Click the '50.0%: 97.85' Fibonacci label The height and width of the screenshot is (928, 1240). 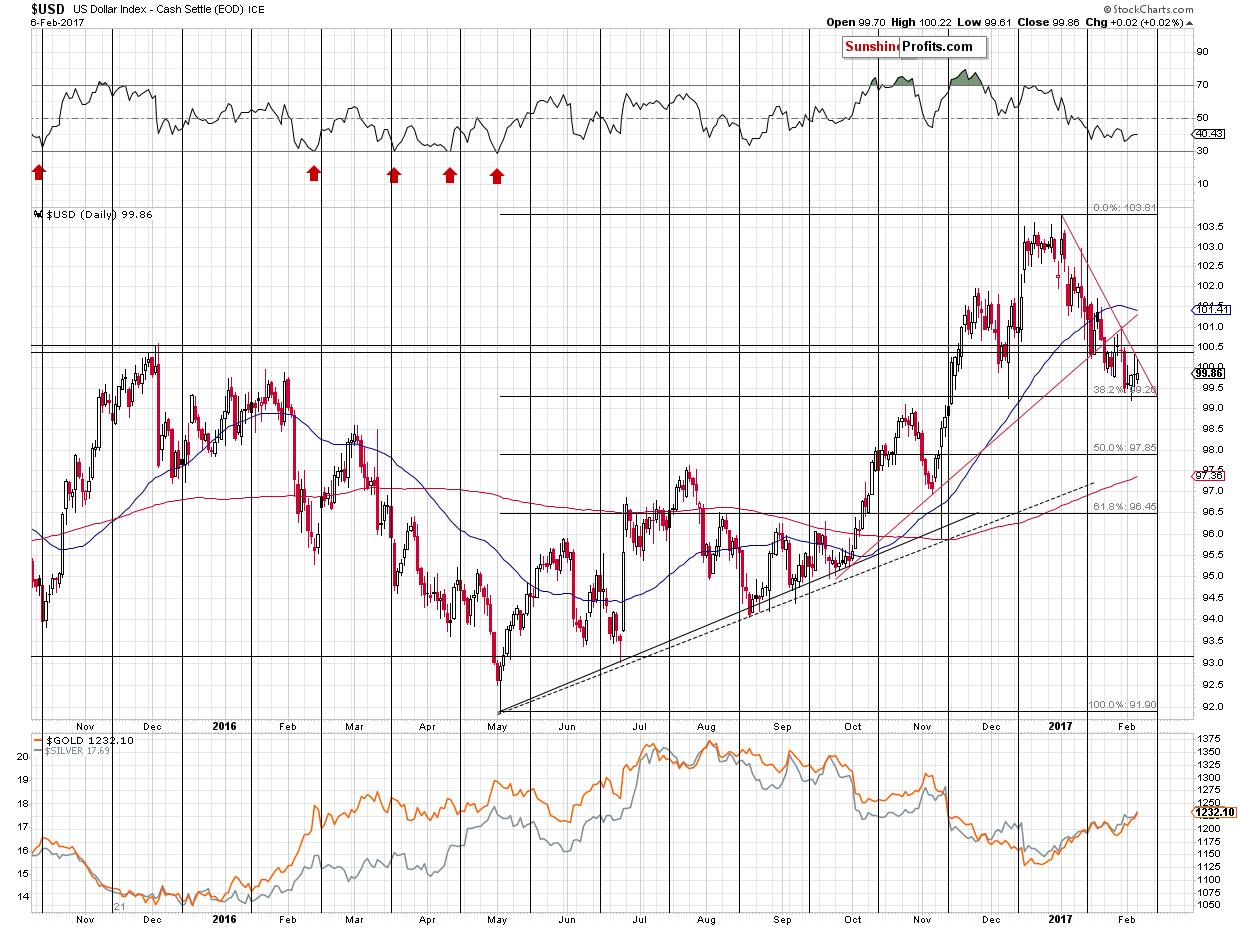1126,448
